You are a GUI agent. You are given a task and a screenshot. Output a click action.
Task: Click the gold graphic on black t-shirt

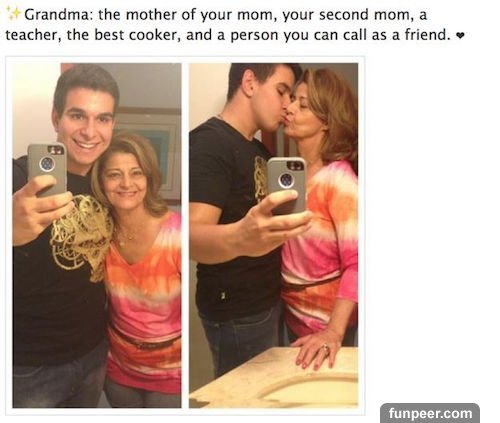[82, 235]
